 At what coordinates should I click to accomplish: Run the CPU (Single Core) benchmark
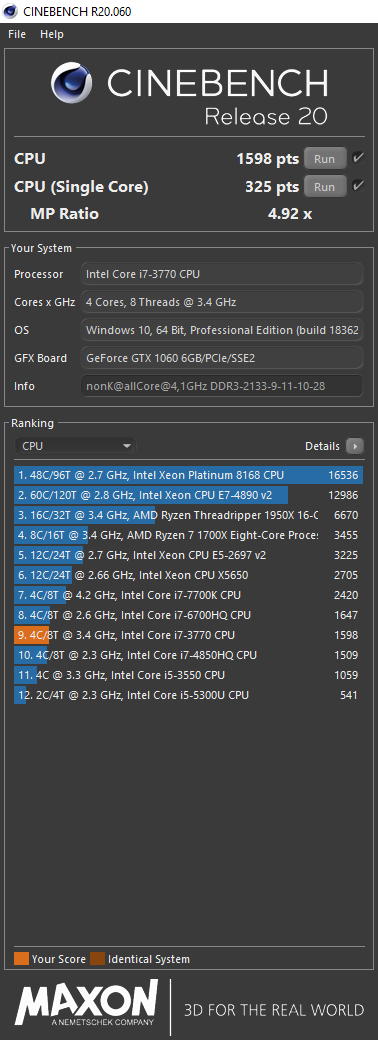point(325,187)
